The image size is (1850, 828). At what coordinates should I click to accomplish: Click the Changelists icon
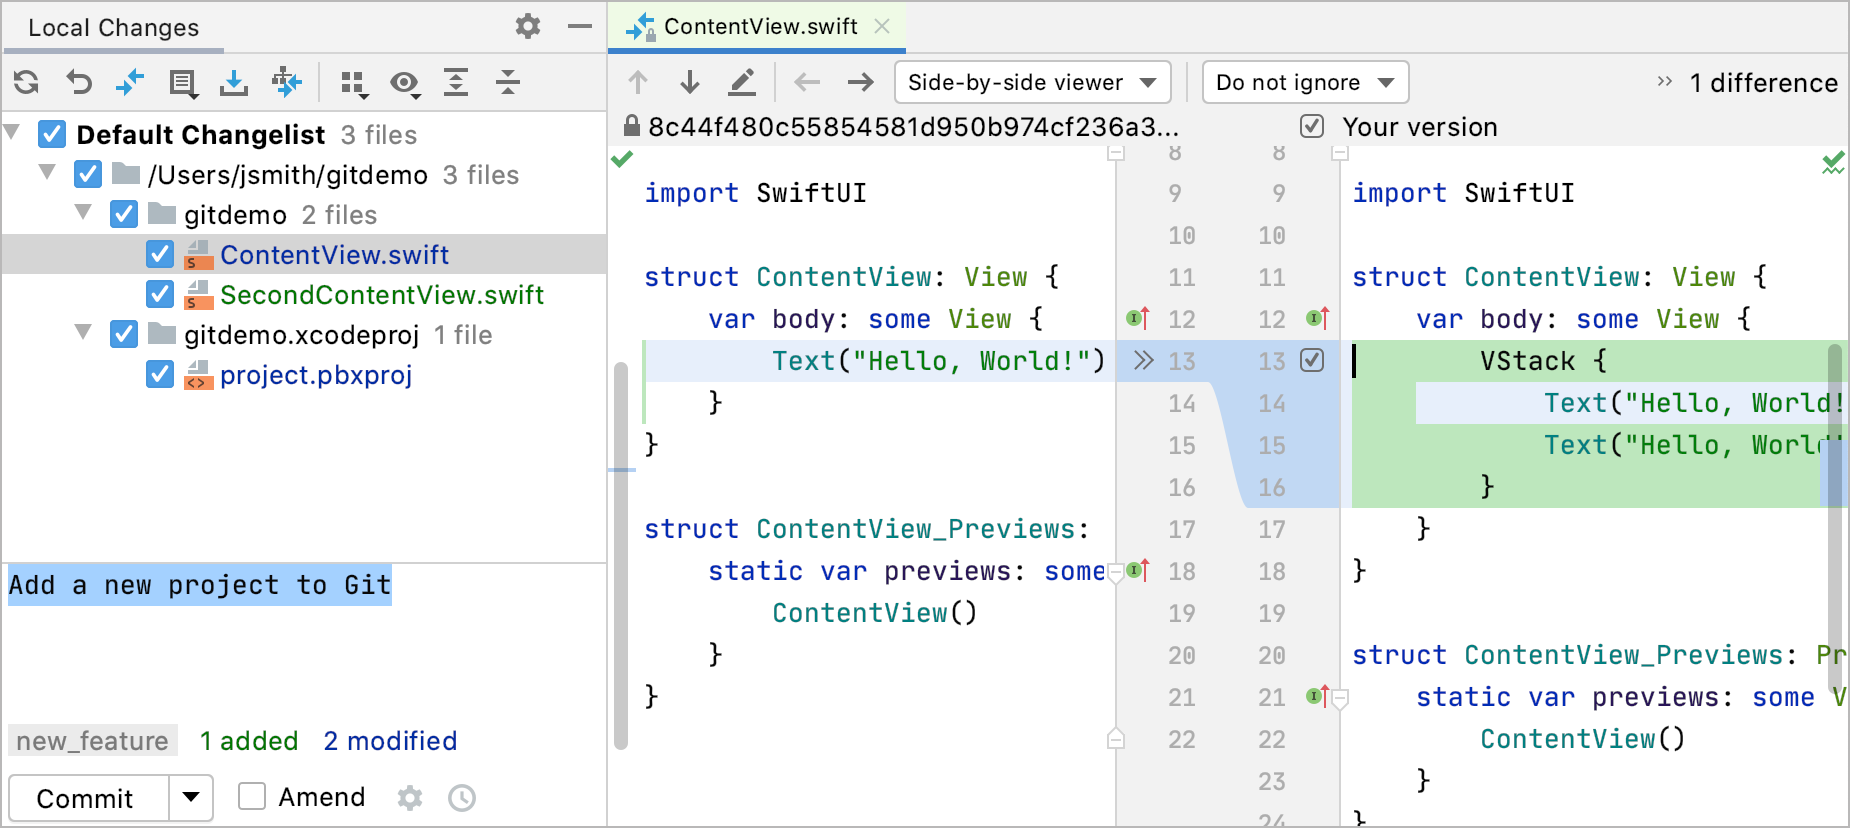(183, 83)
